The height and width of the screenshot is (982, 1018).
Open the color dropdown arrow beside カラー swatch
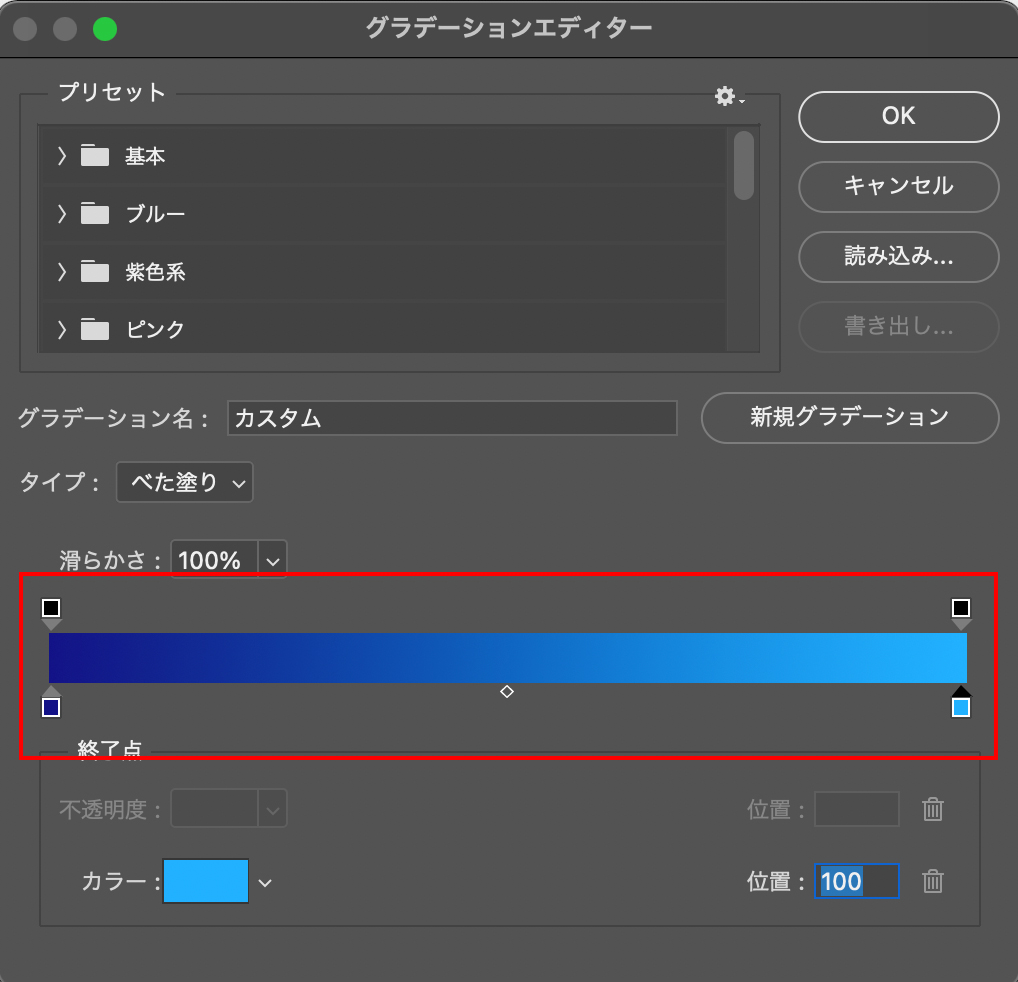coord(265,882)
